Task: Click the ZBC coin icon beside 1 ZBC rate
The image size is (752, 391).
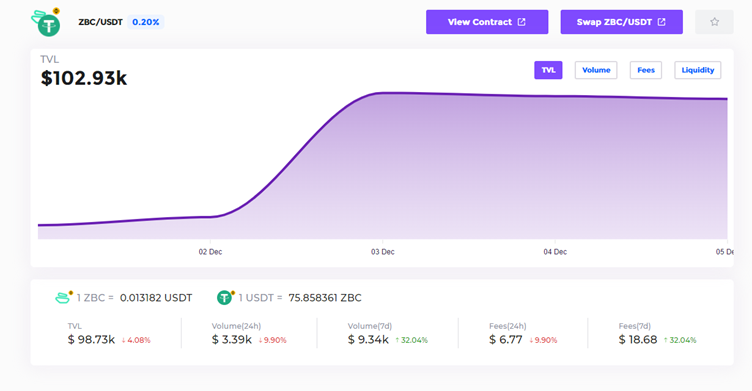Action: click(64, 297)
